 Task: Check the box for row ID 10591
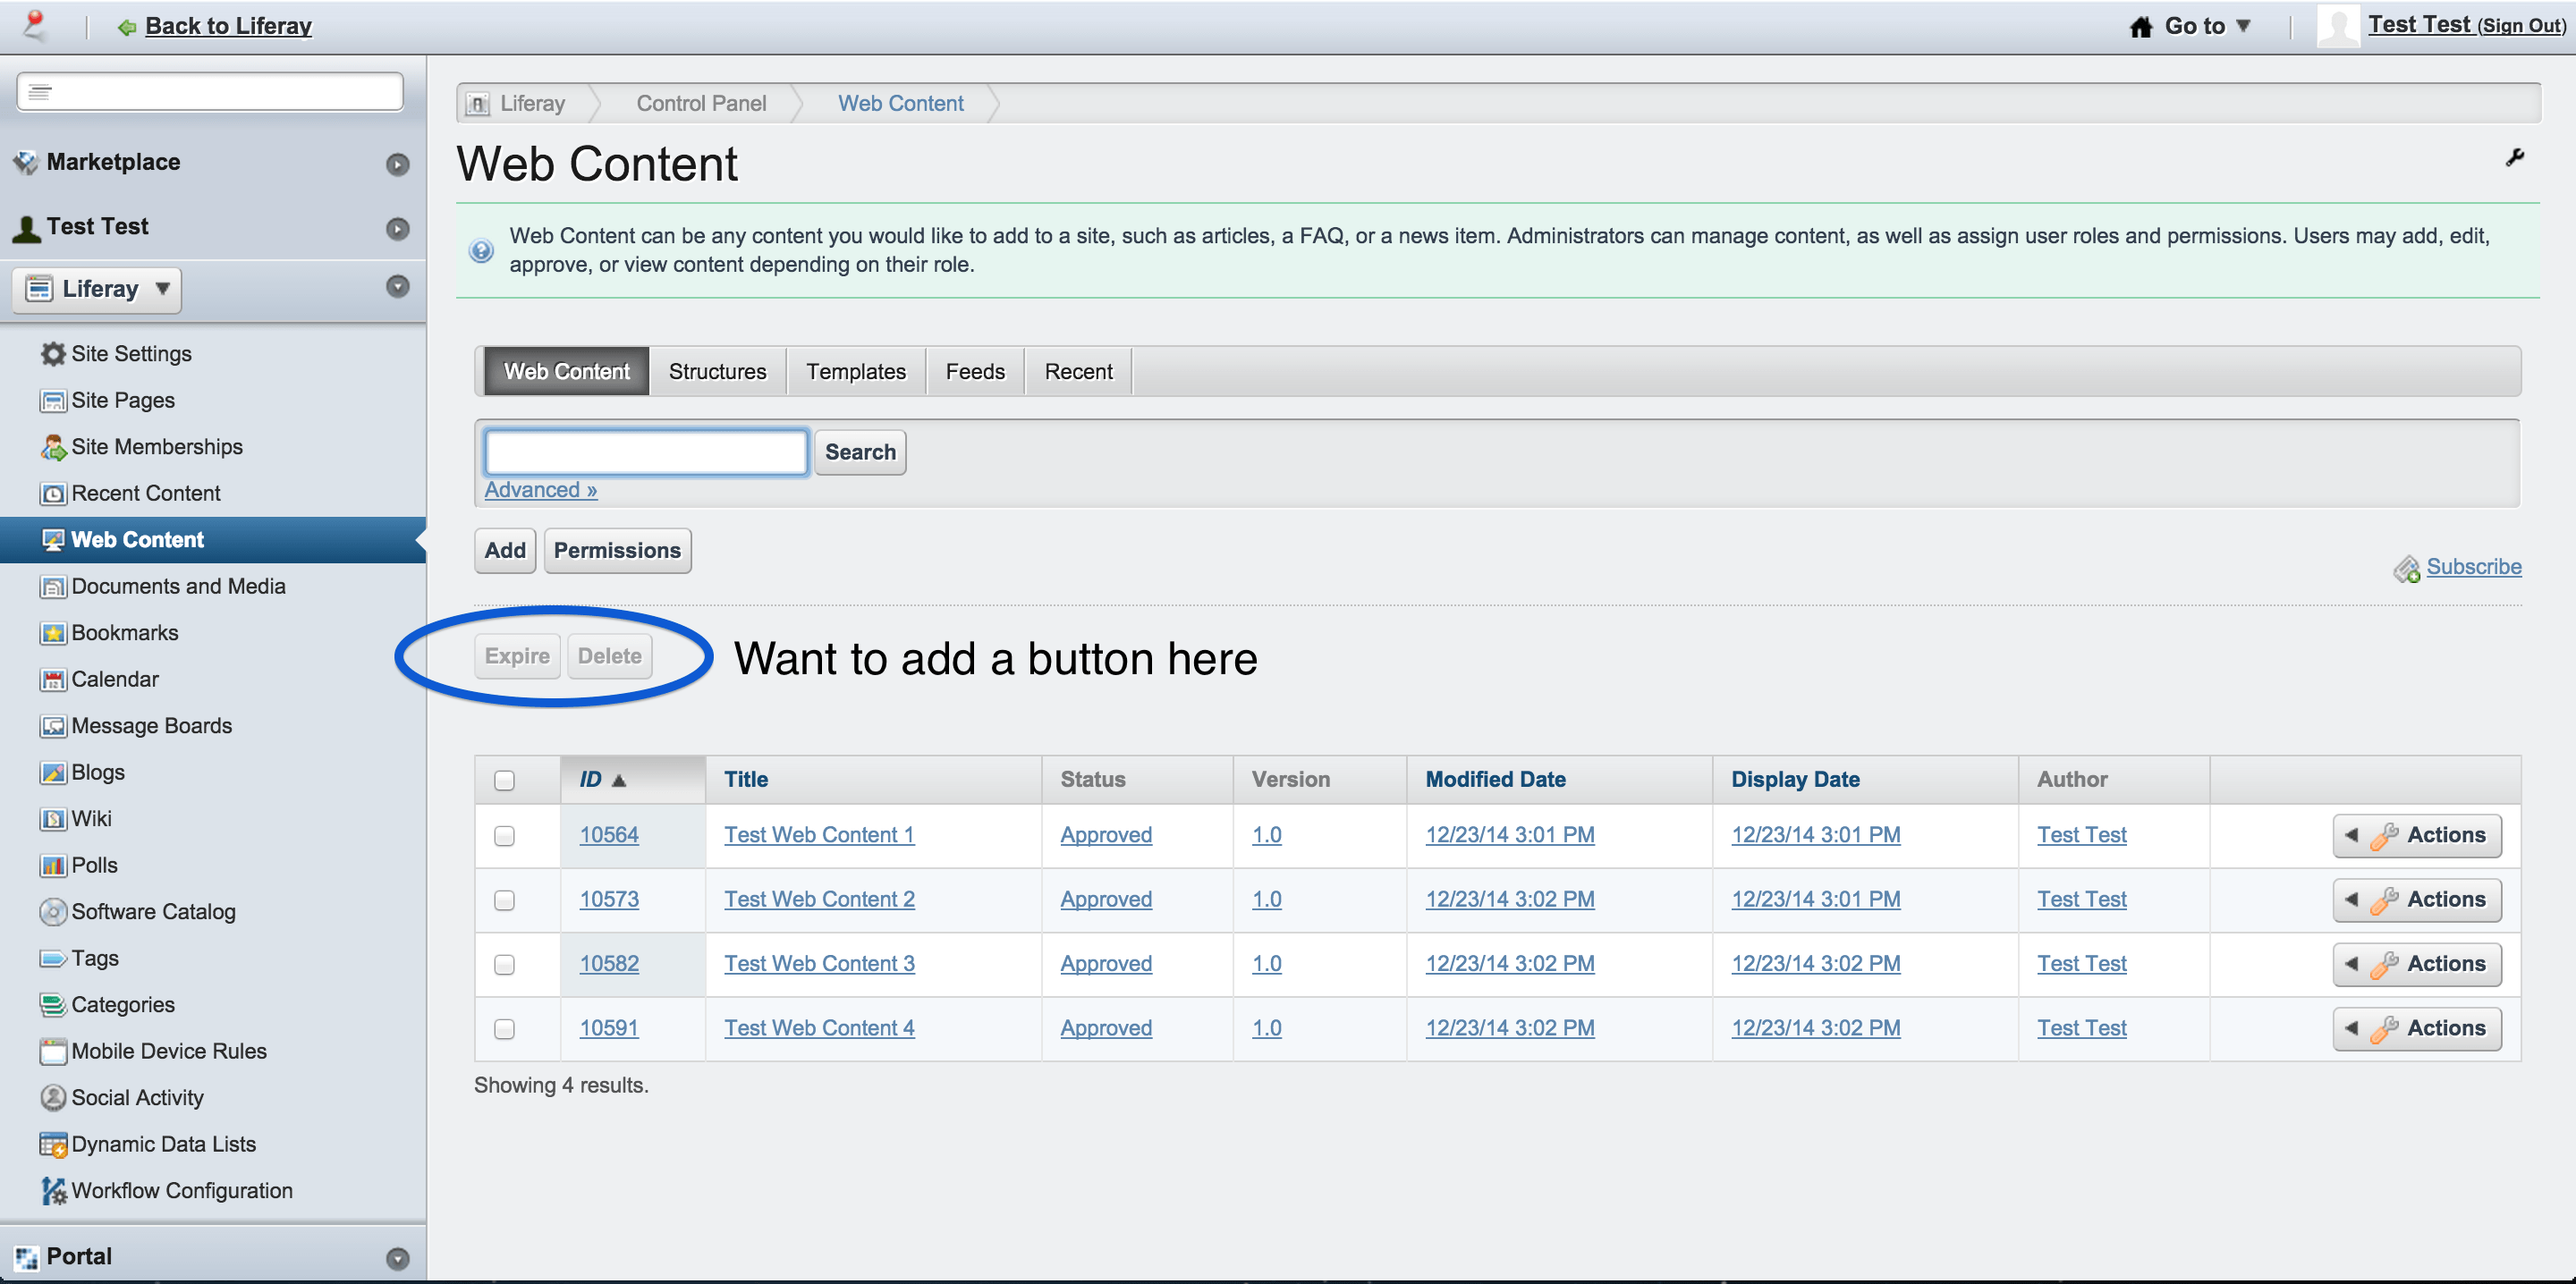[x=504, y=1029]
